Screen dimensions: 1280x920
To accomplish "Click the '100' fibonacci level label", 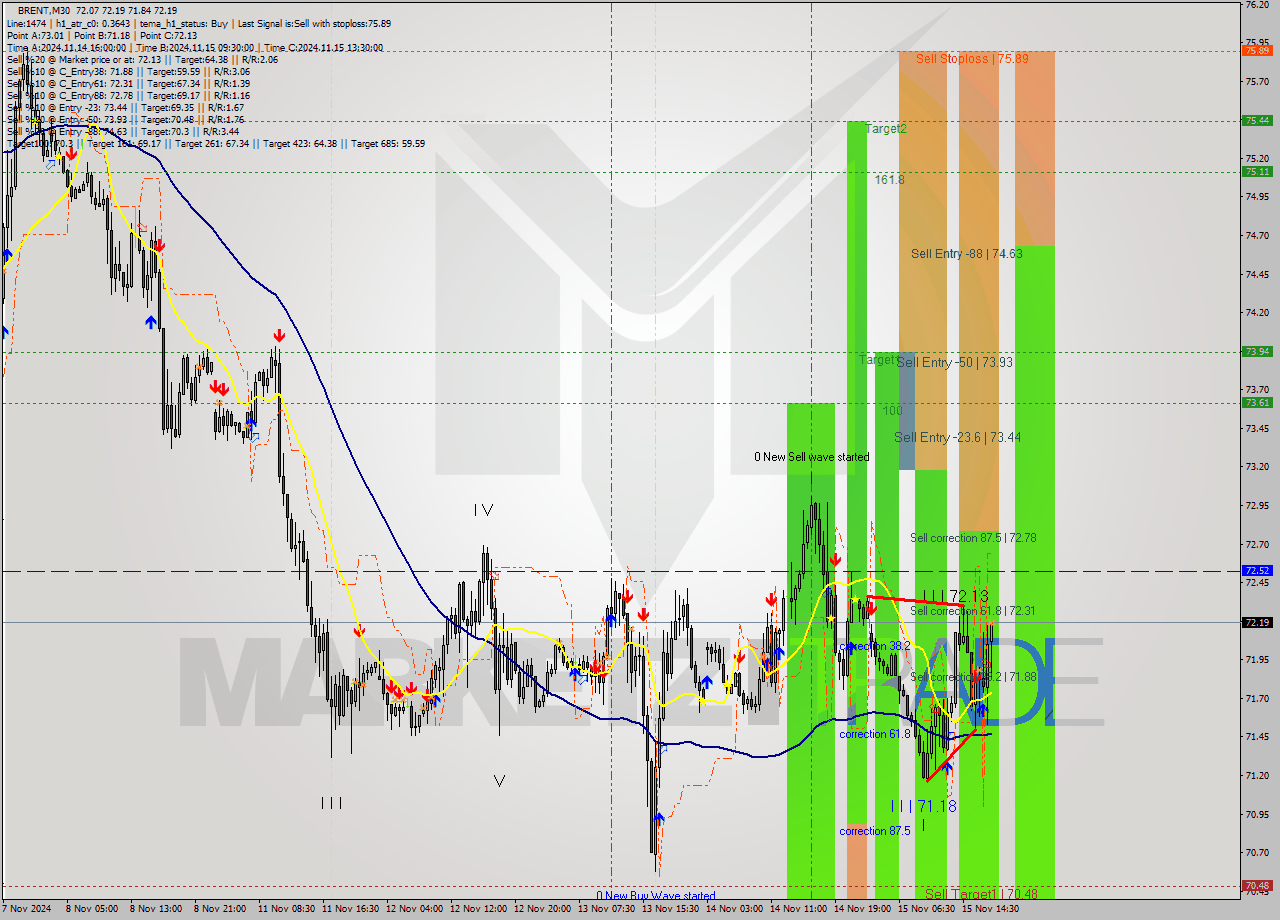I will pos(892,411).
